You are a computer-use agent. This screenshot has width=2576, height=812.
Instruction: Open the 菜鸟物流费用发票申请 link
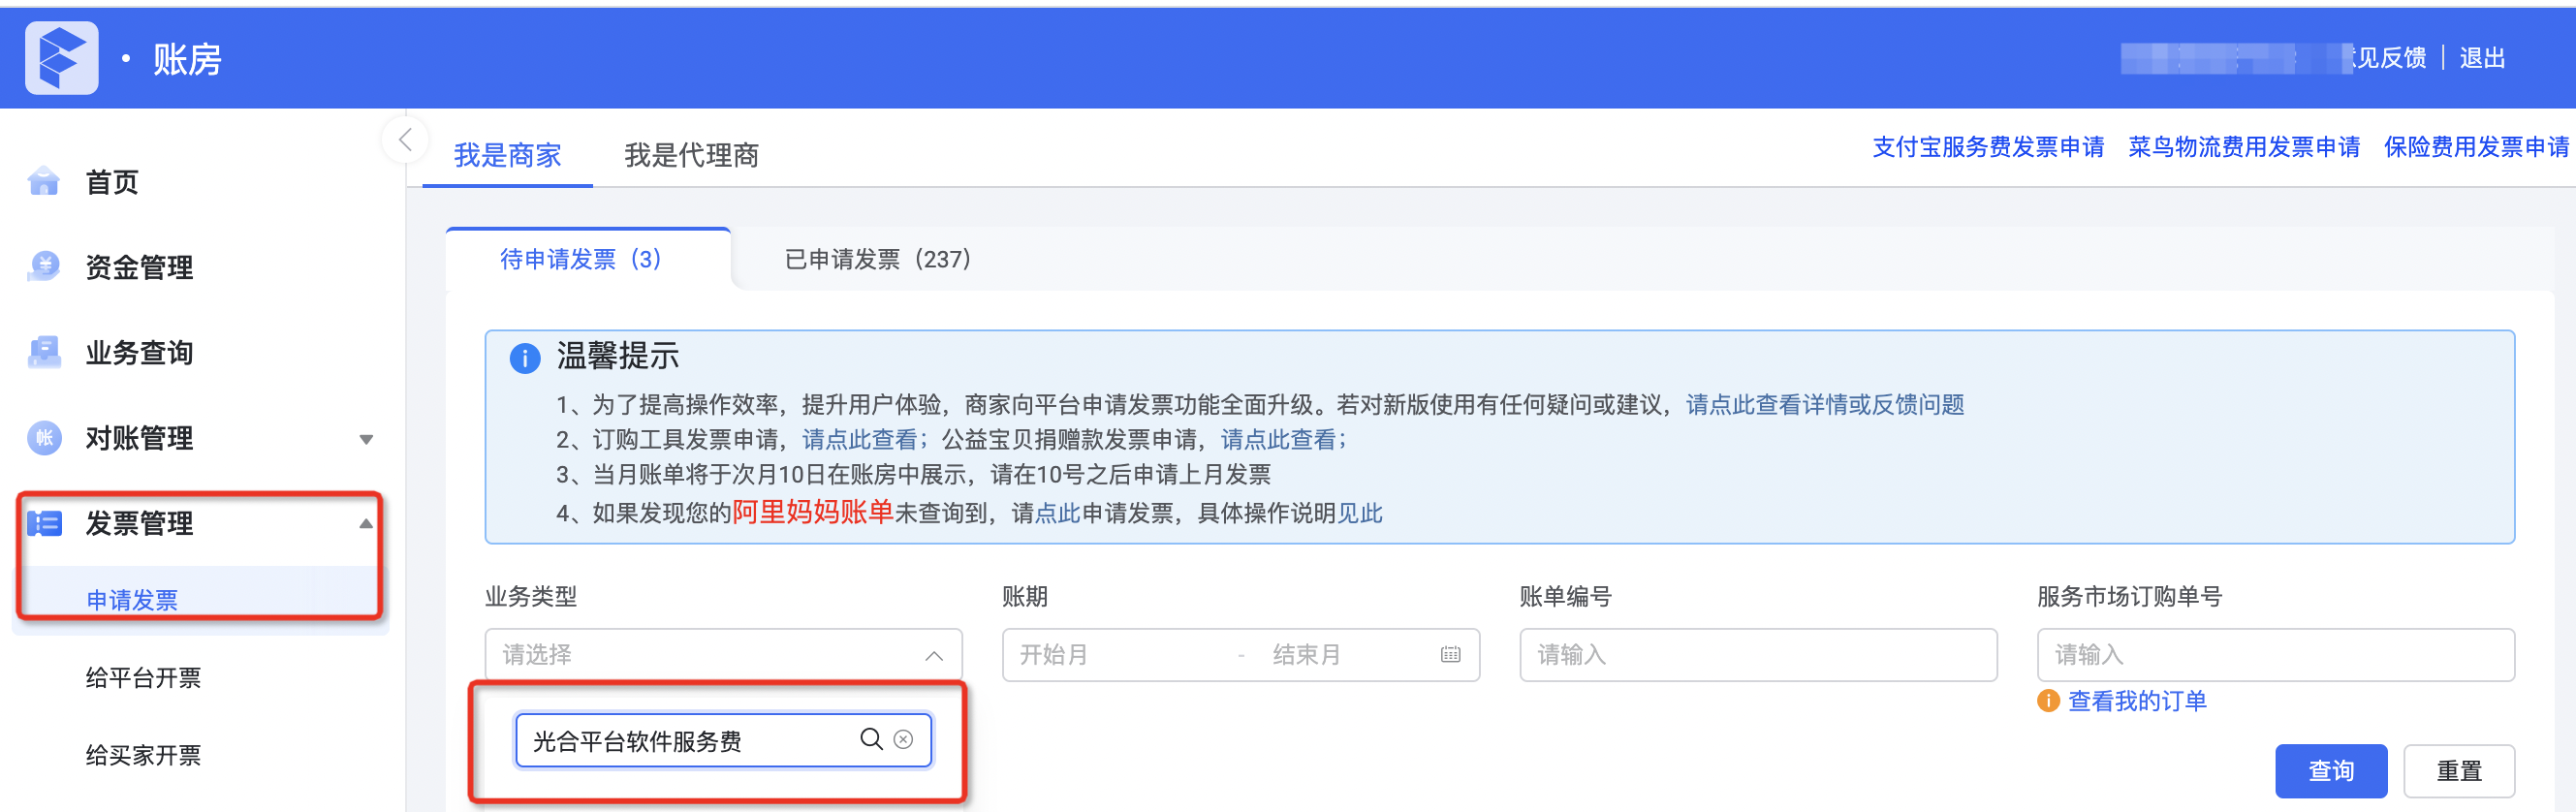pos(2244,147)
